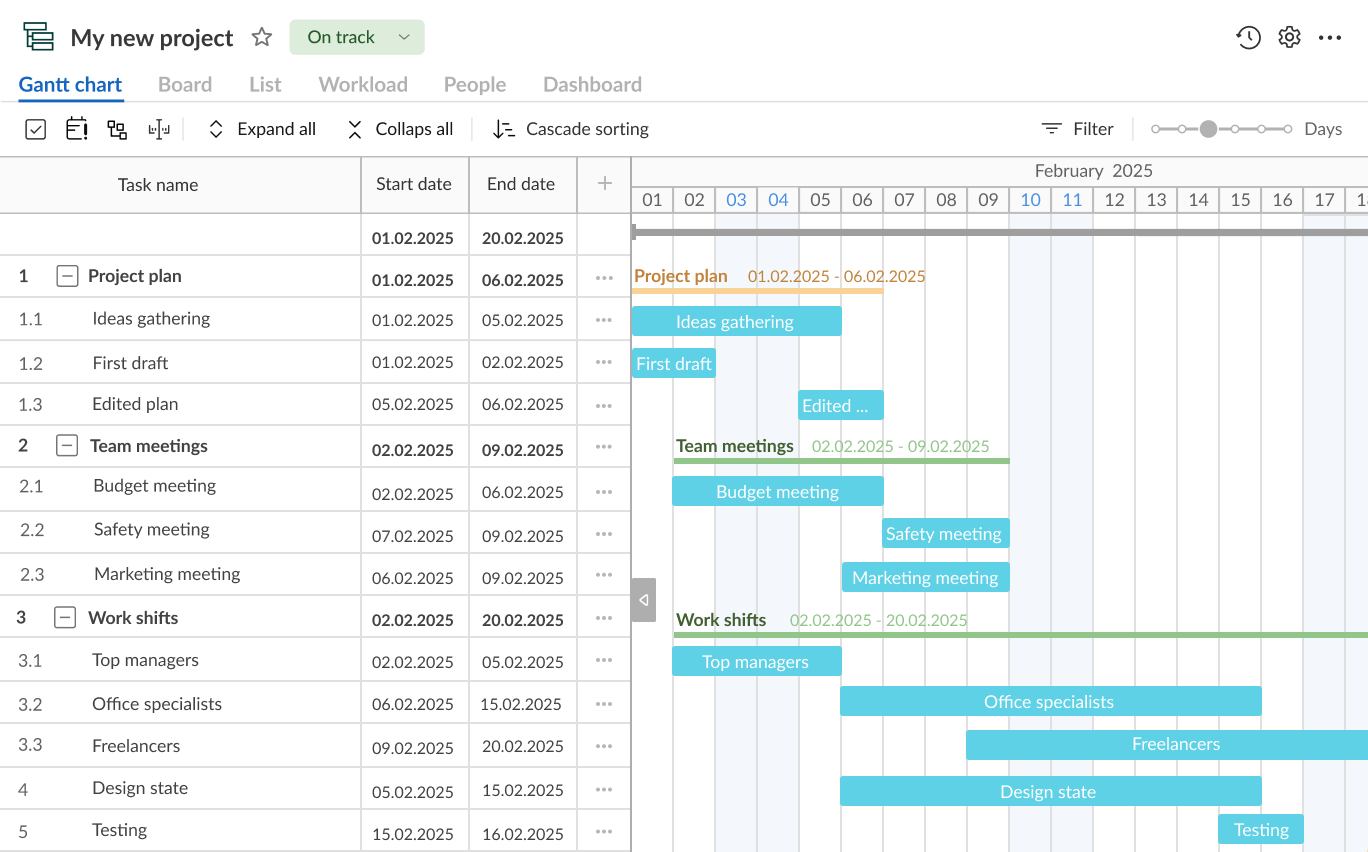1368x852 pixels.
Task: Click the Office specialists bar in the Gantt chart
Action: (1050, 702)
